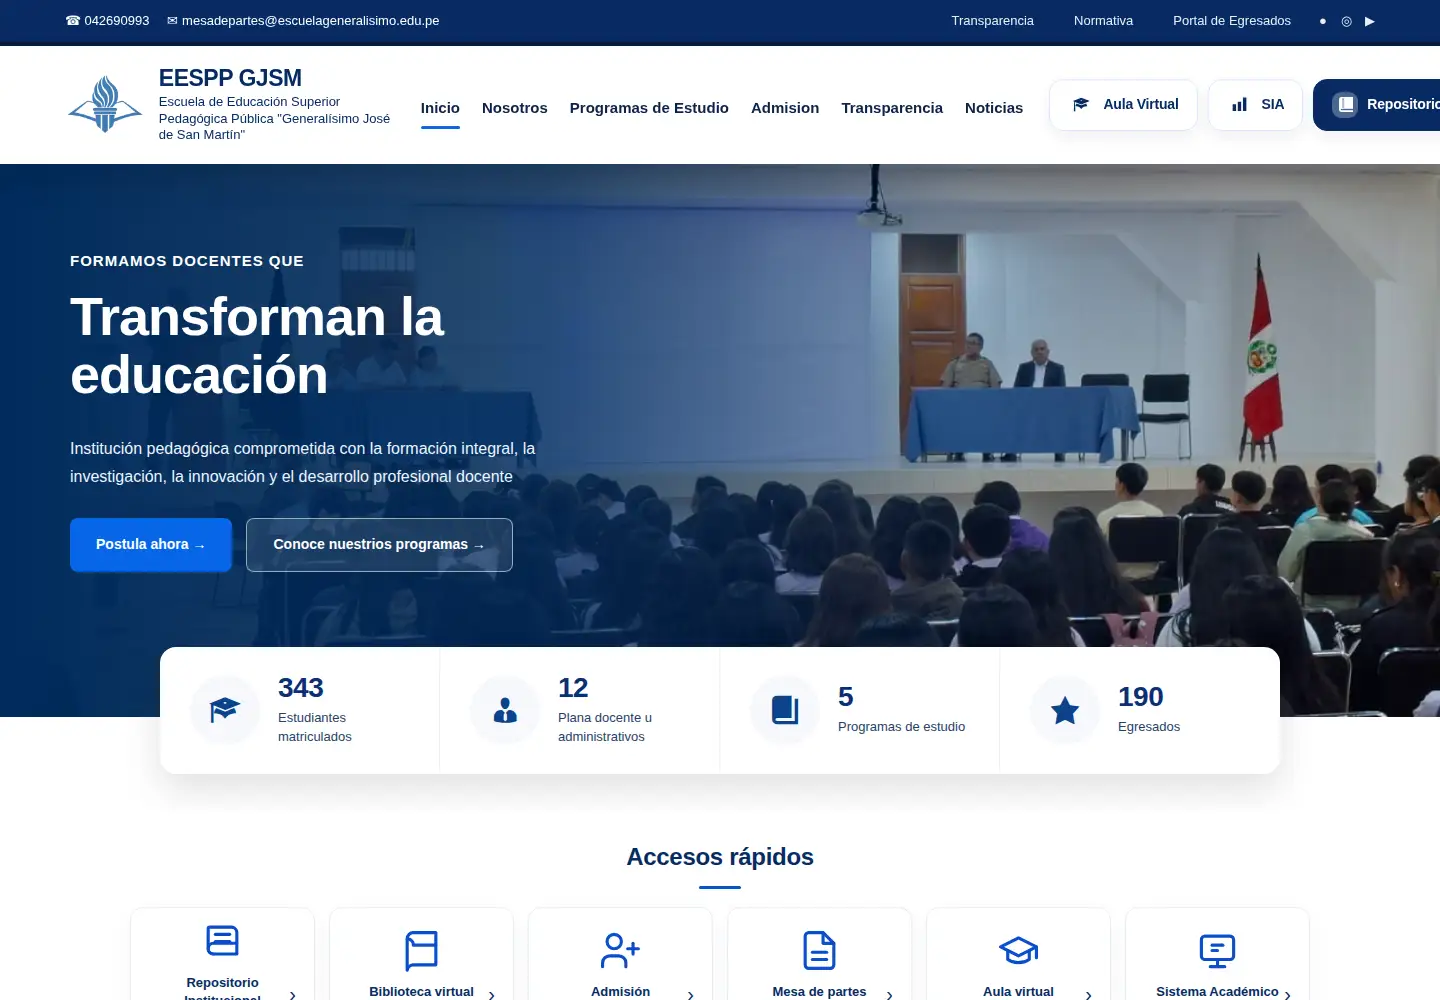1440x1000 pixels.
Task: Click the bar chart icon on SIA button
Action: tap(1240, 104)
